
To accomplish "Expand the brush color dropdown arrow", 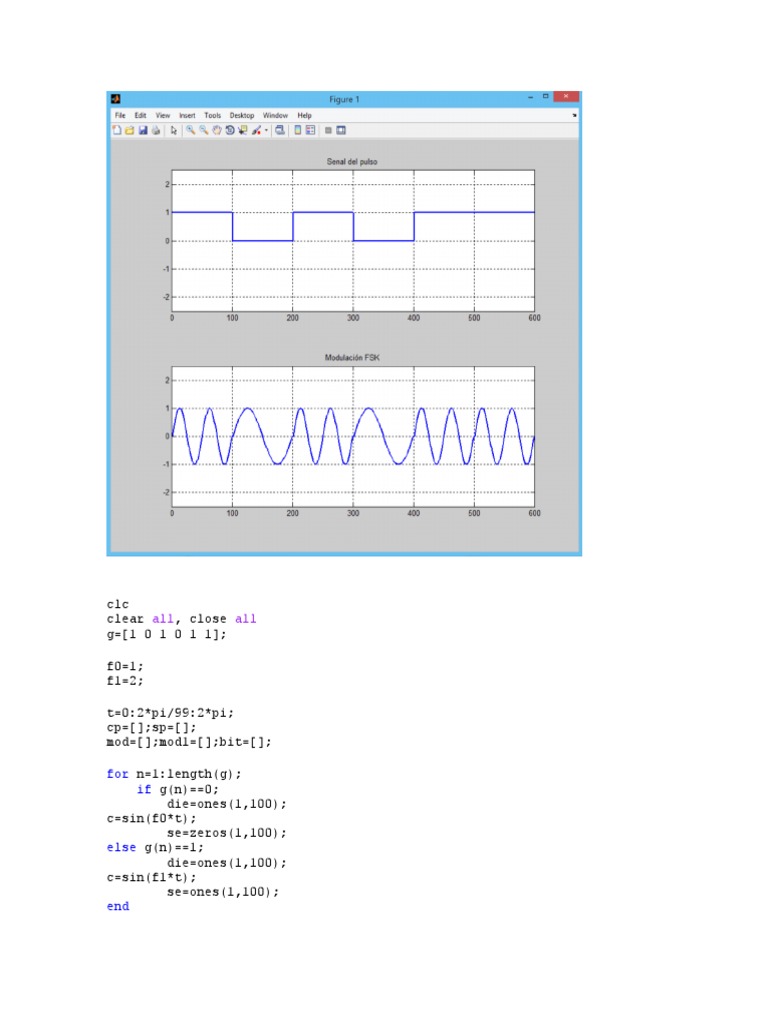I will [x=266, y=130].
